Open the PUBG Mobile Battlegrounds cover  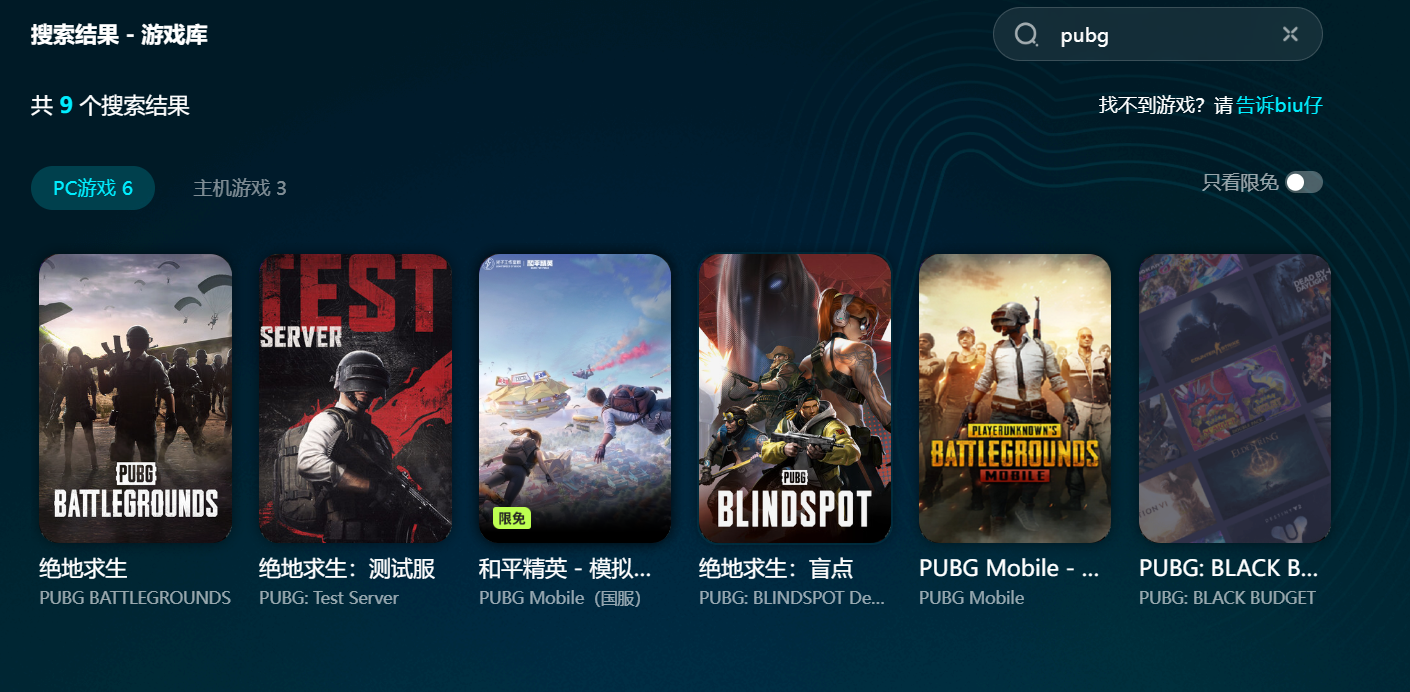pyautogui.click(x=1015, y=398)
